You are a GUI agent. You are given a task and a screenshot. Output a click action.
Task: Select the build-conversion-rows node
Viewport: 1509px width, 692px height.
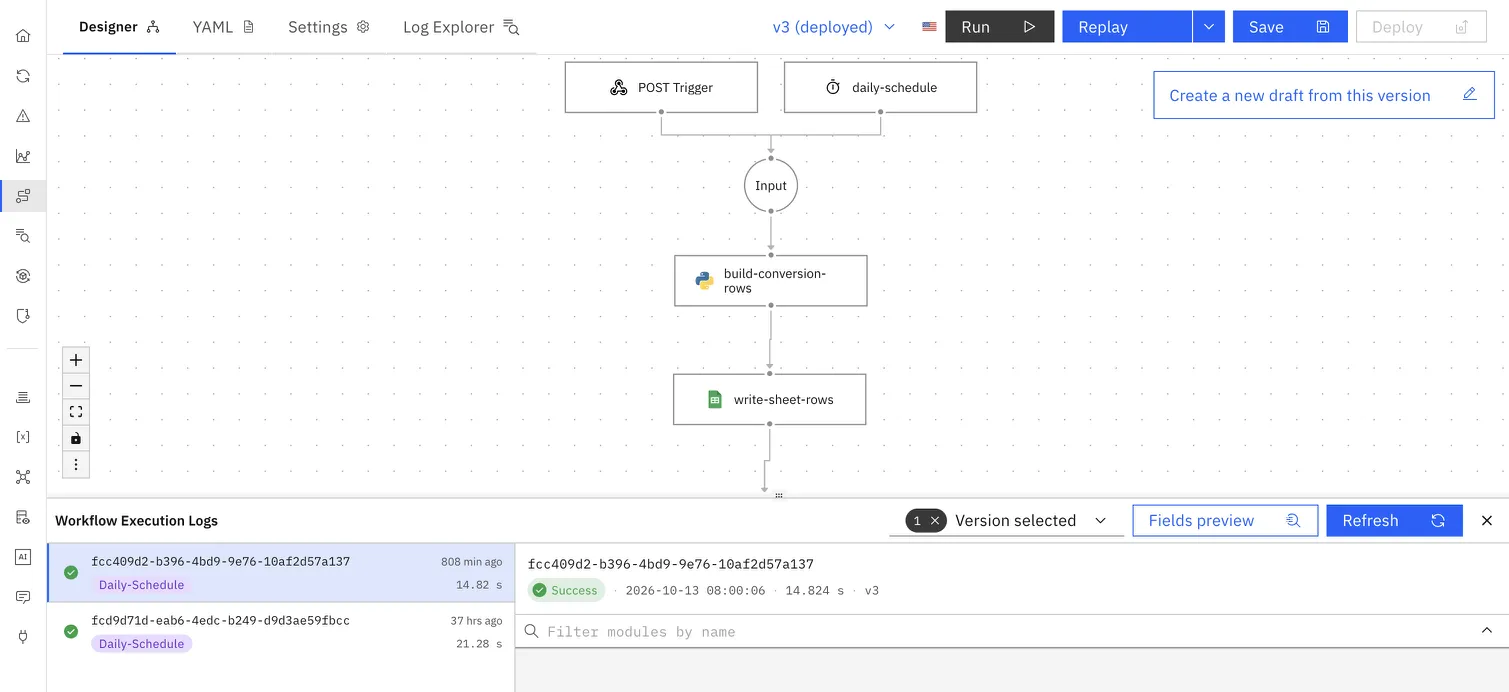click(x=770, y=281)
